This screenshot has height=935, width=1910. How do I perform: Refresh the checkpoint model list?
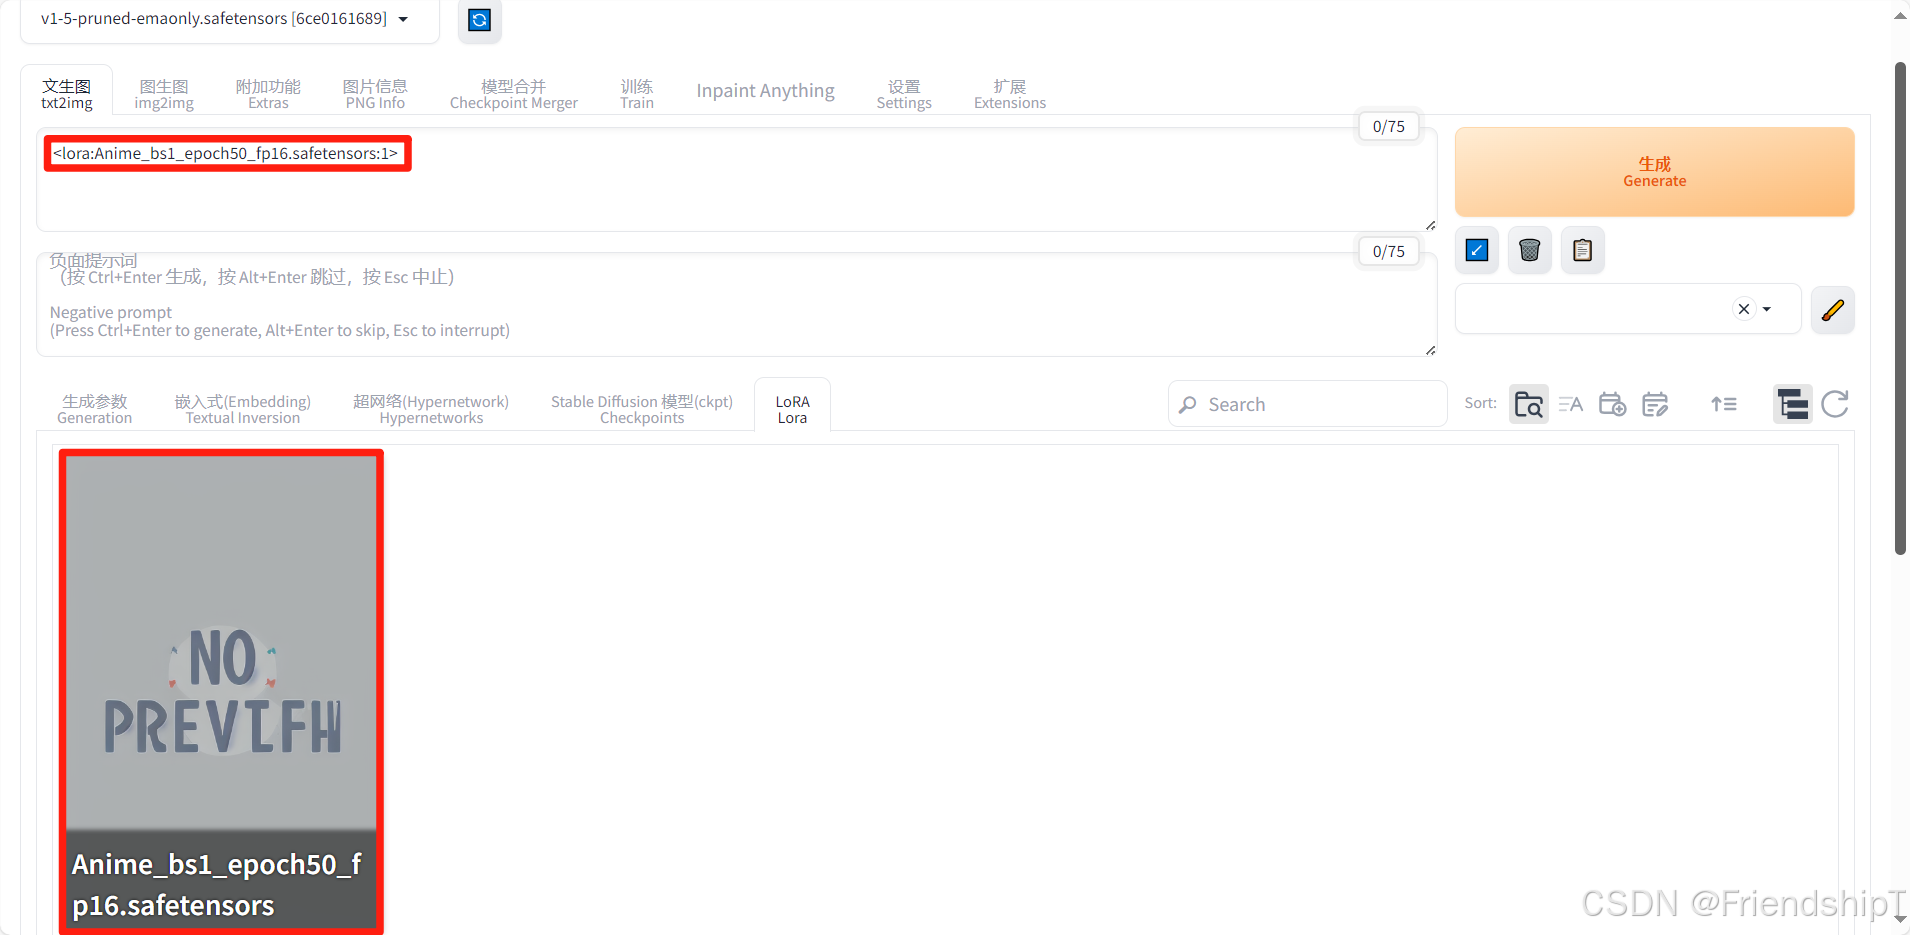point(479,20)
